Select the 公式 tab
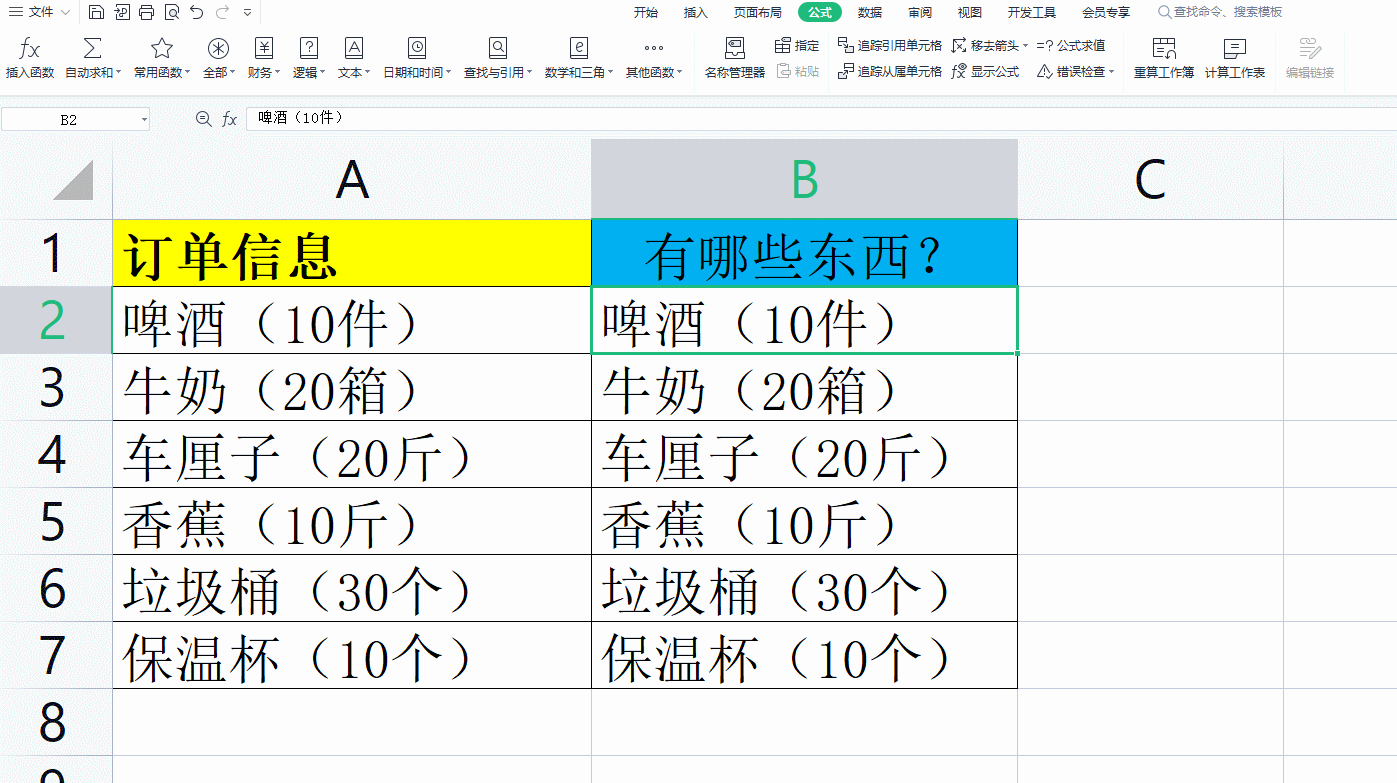The height and width of the screenshot is (783, 1397). coord(820,12)
